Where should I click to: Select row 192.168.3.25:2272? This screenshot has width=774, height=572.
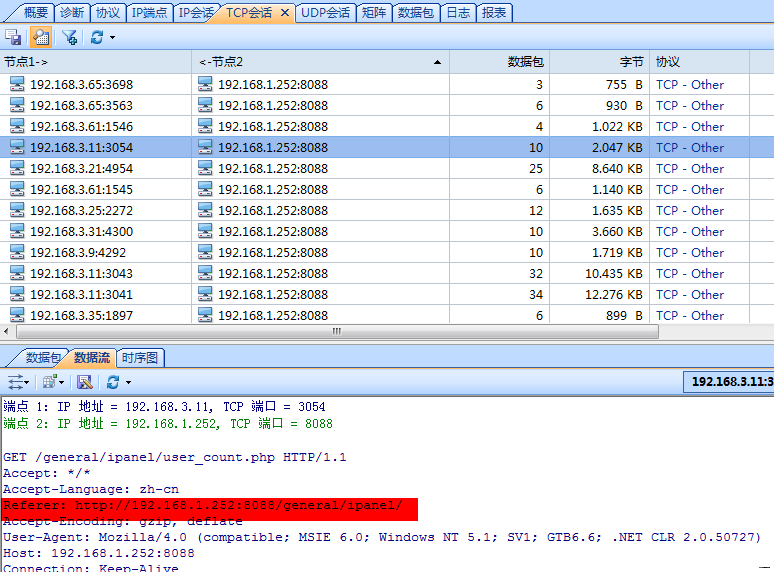click(x=387, y=210)
